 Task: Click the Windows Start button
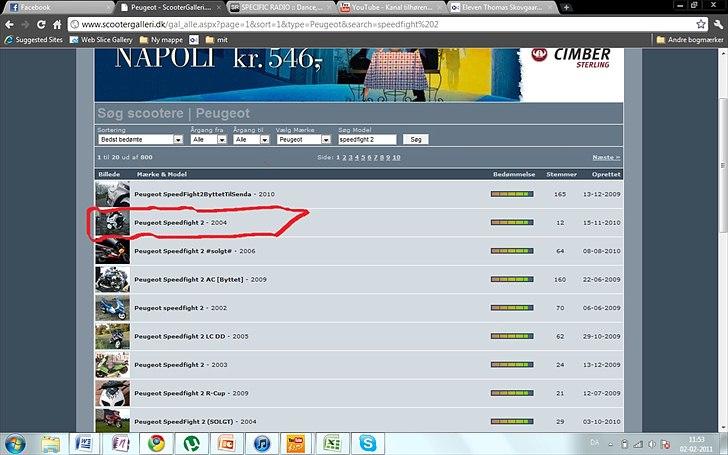[x=16, y=443]
